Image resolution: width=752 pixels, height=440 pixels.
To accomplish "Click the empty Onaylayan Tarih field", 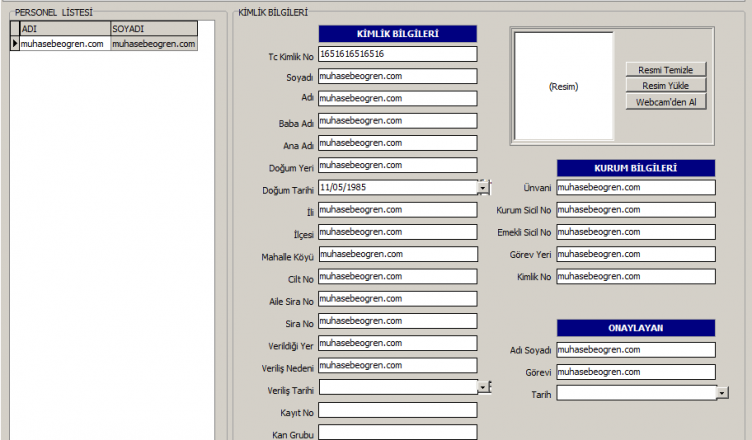I will pos(637,393).
